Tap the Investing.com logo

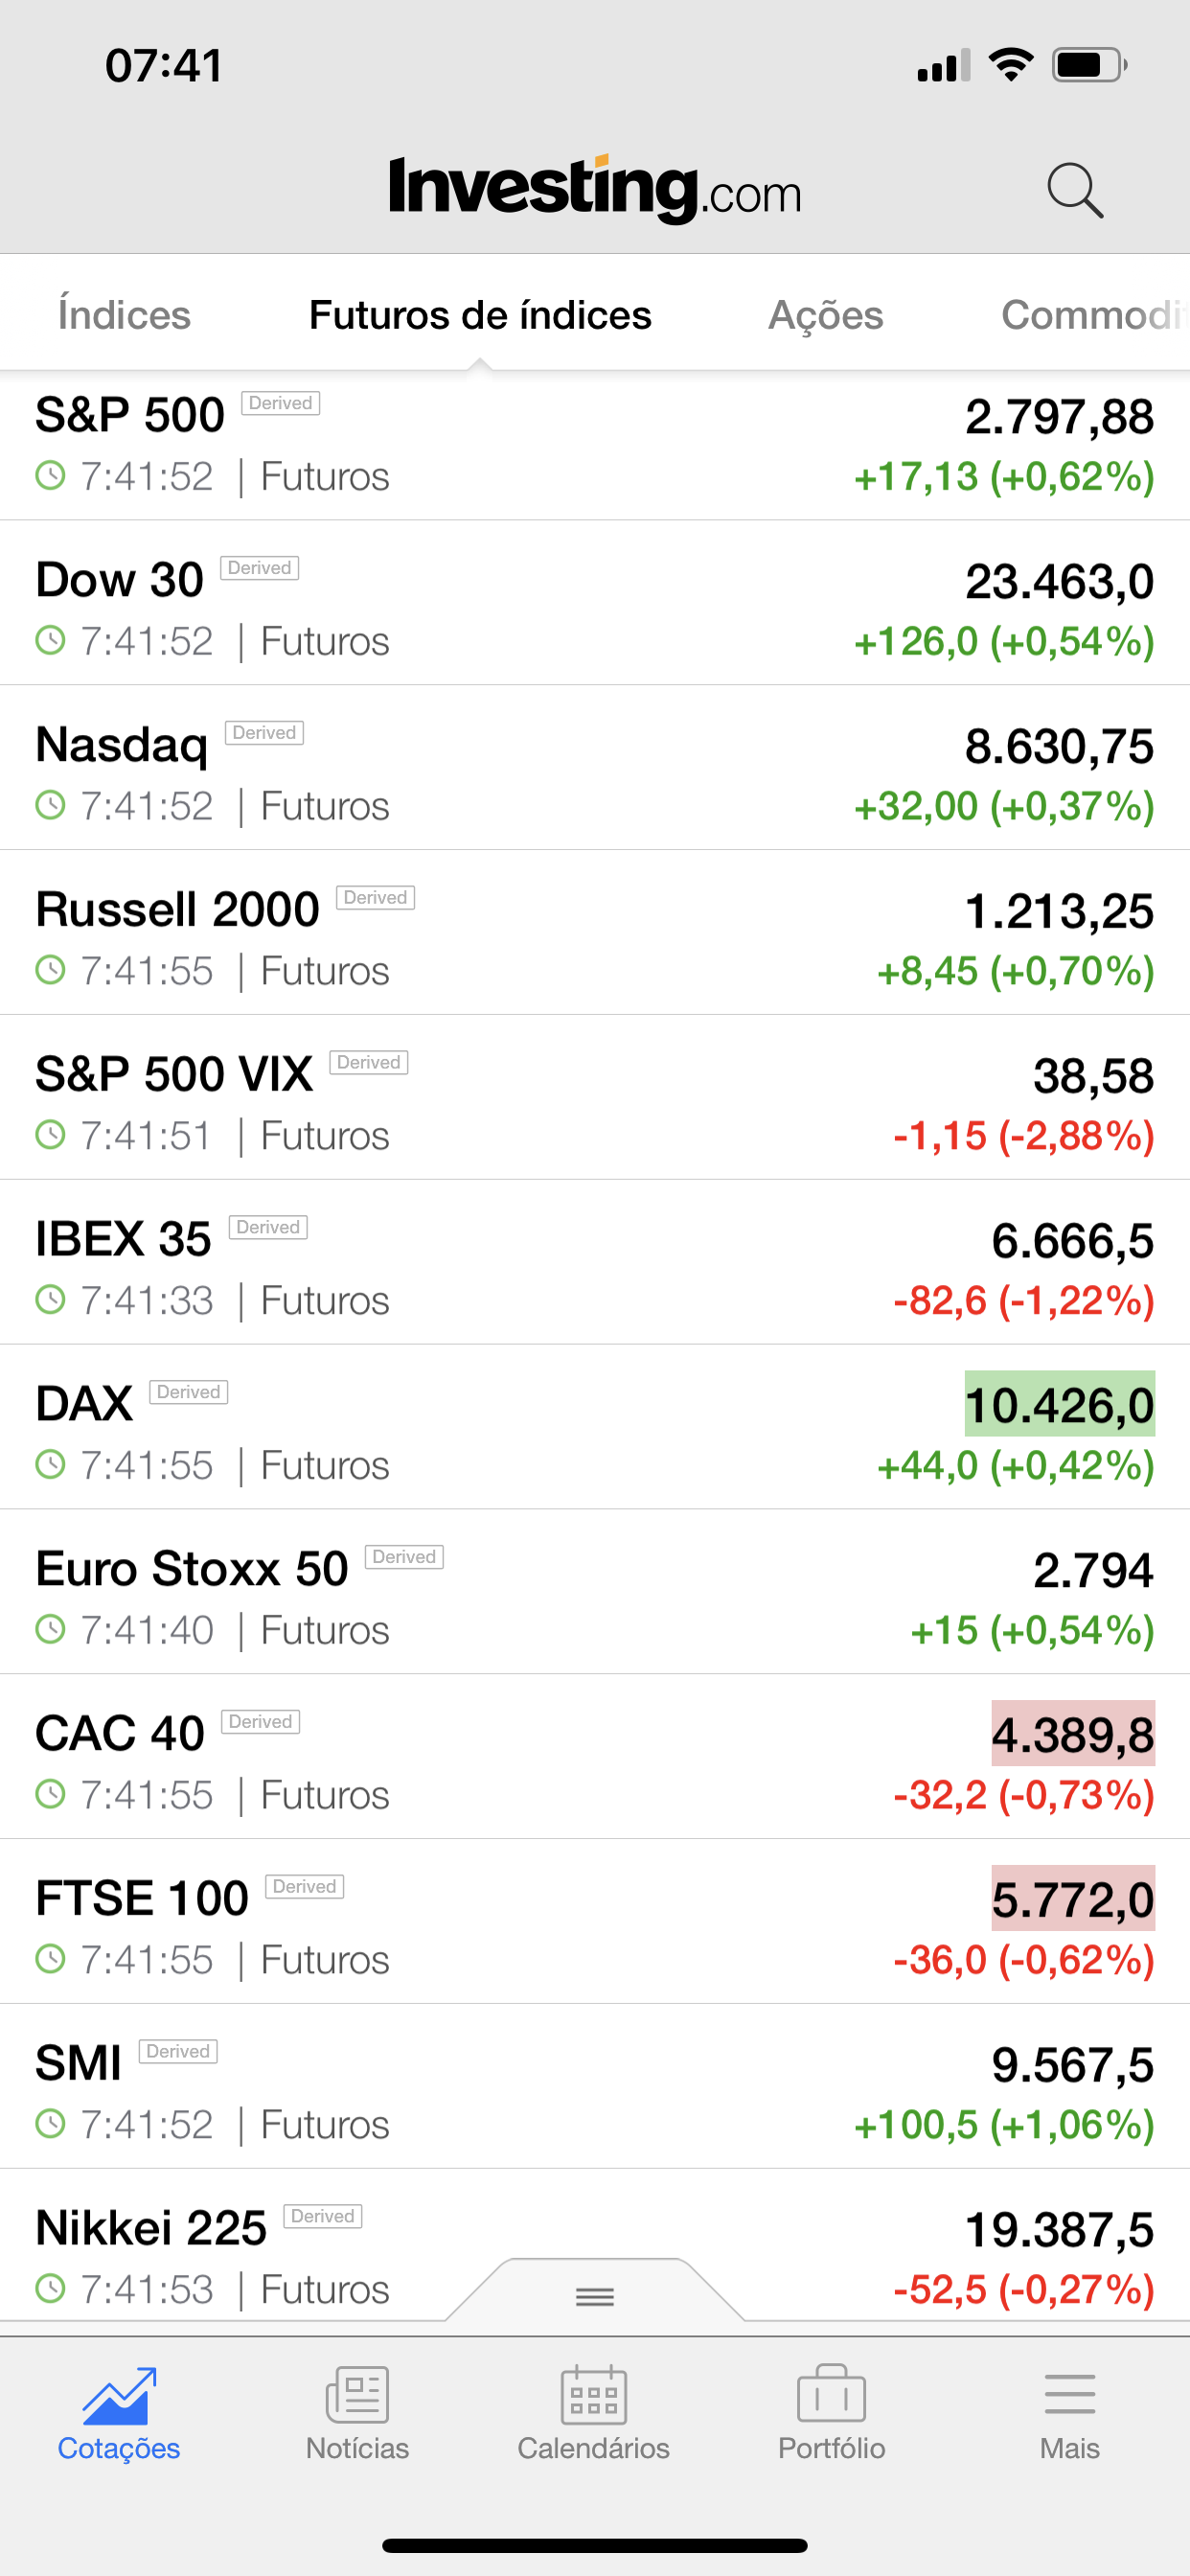tap(595, 188)
